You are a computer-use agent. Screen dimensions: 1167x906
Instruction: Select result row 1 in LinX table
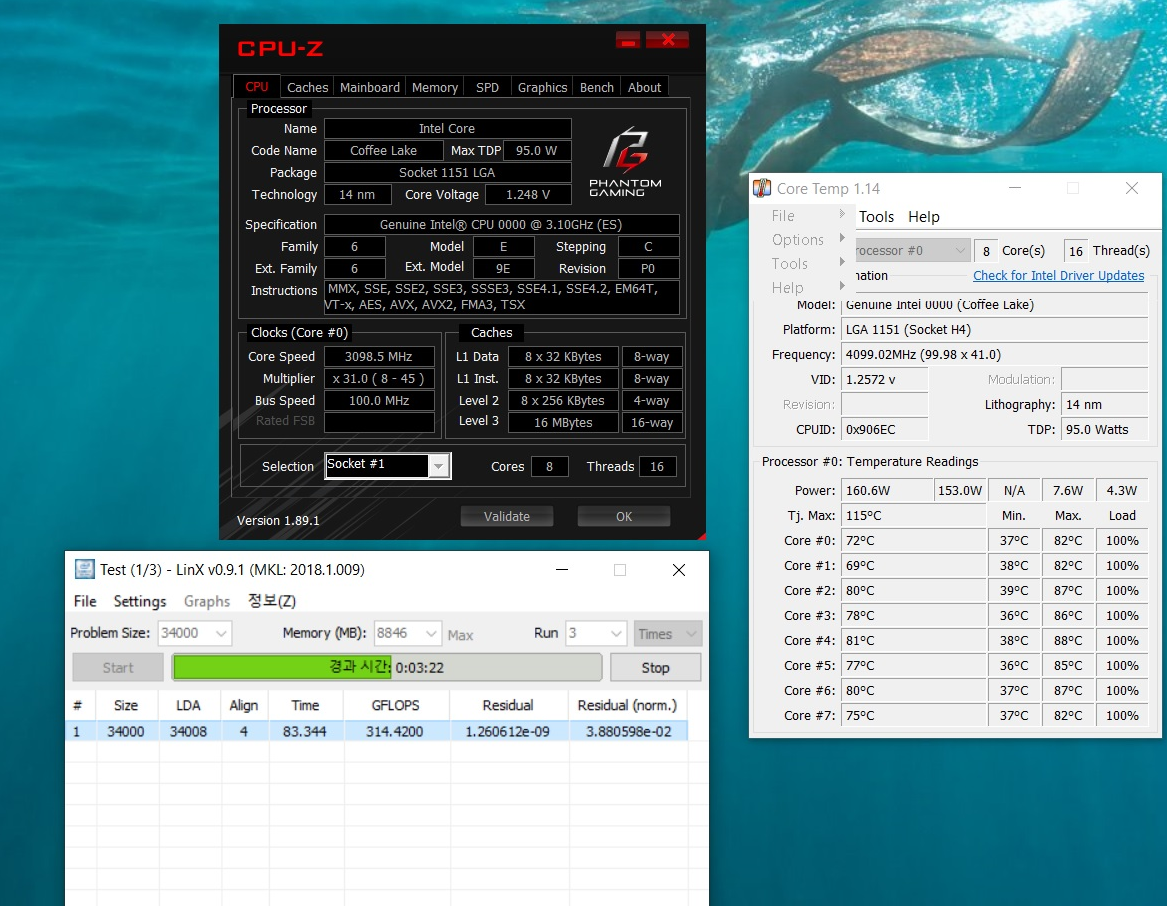376,731
